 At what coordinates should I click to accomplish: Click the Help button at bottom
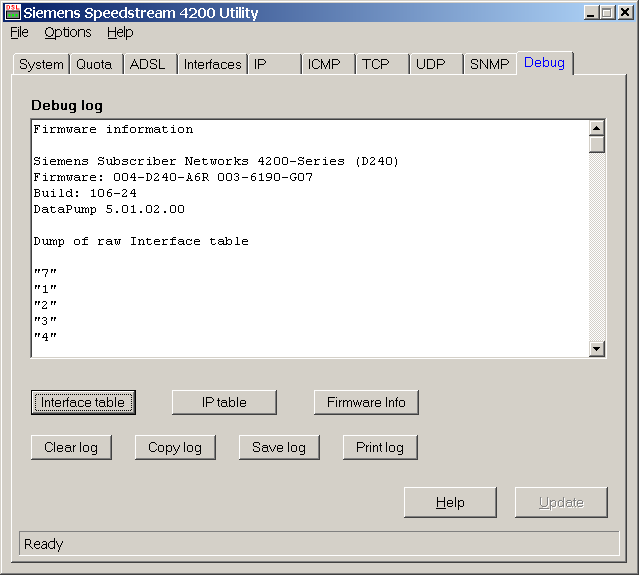pos(450,502)
